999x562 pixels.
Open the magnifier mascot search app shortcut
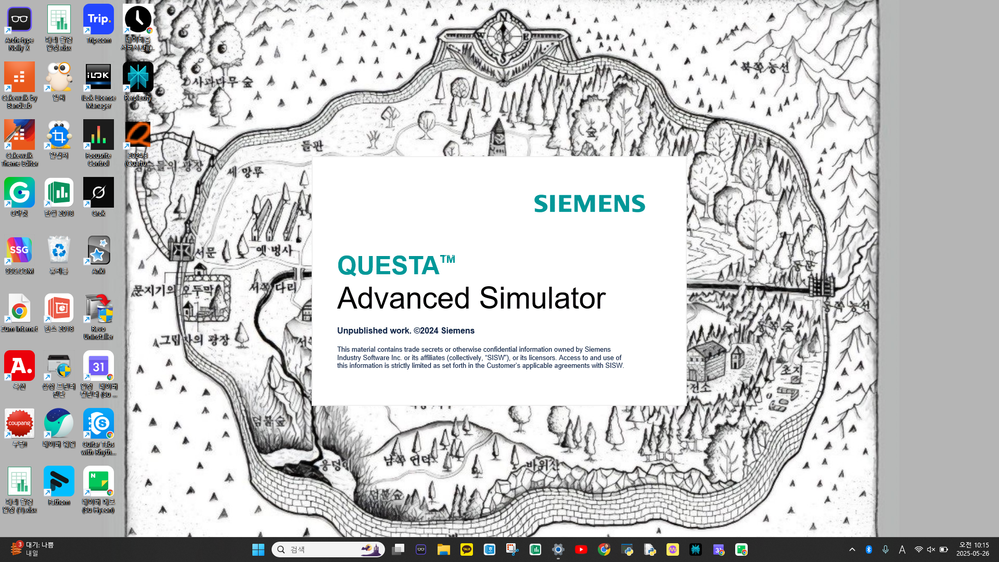59,82
